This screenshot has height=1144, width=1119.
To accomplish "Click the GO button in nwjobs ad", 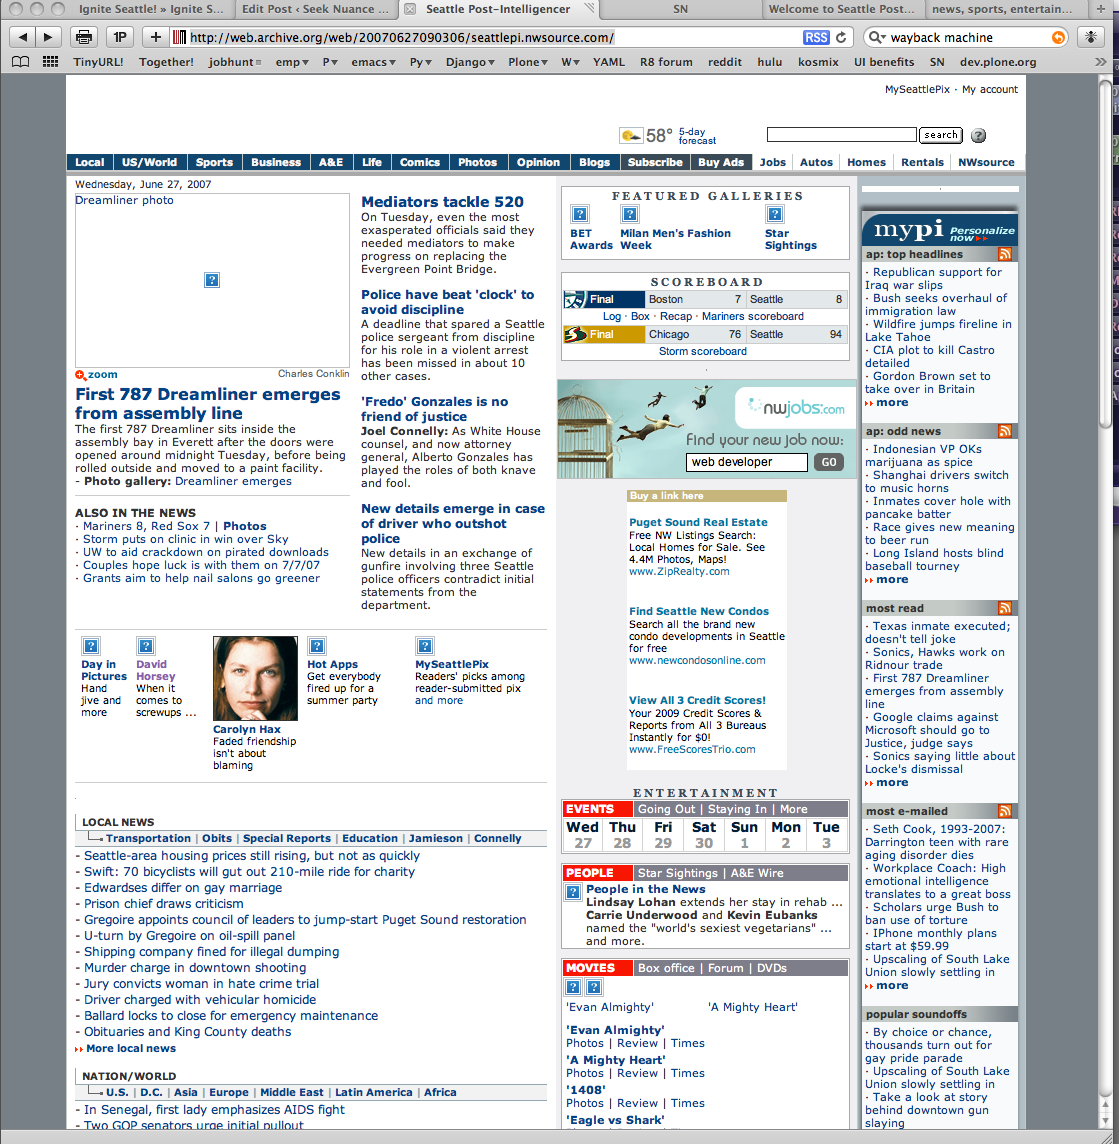I will [x=828, y=462].
